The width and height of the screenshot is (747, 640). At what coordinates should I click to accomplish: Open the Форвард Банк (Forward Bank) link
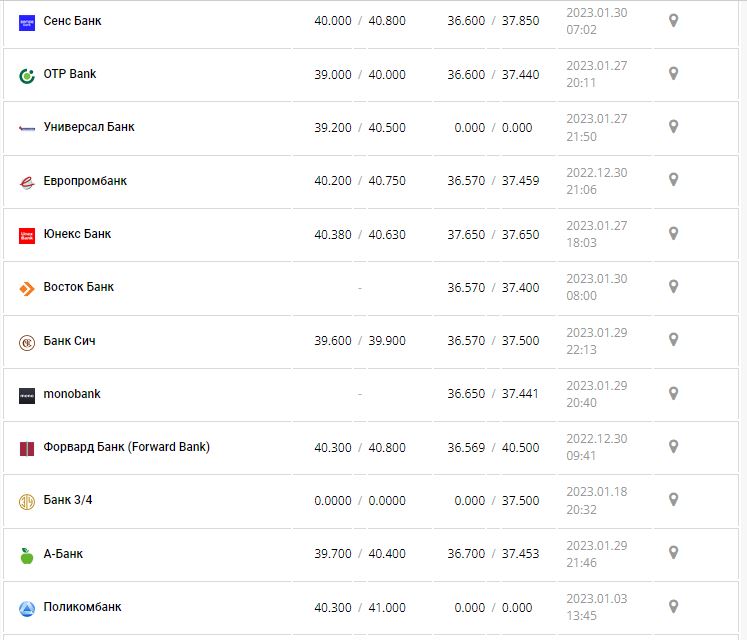coord(127,447)
